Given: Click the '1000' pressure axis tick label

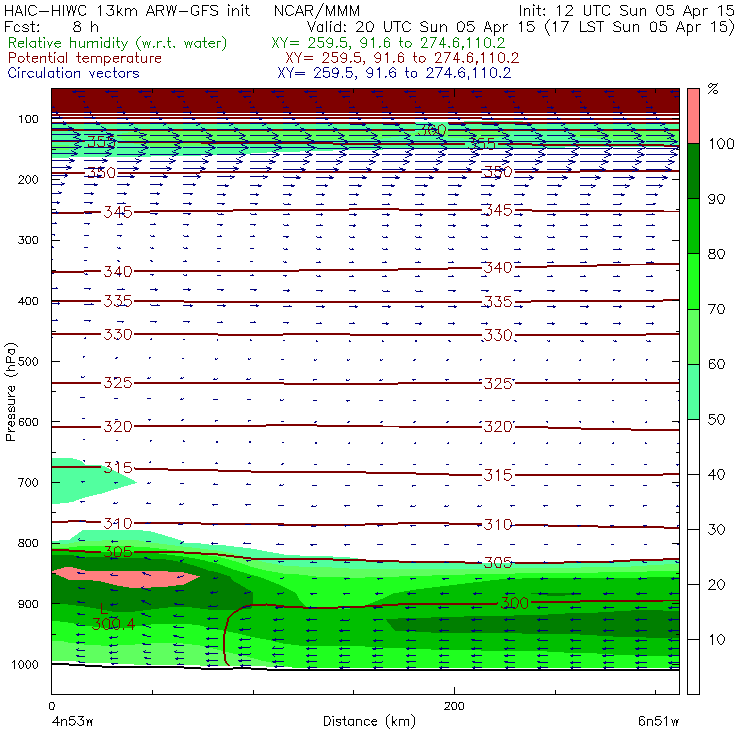Looking at the screenshot, I should click(25, 664).
